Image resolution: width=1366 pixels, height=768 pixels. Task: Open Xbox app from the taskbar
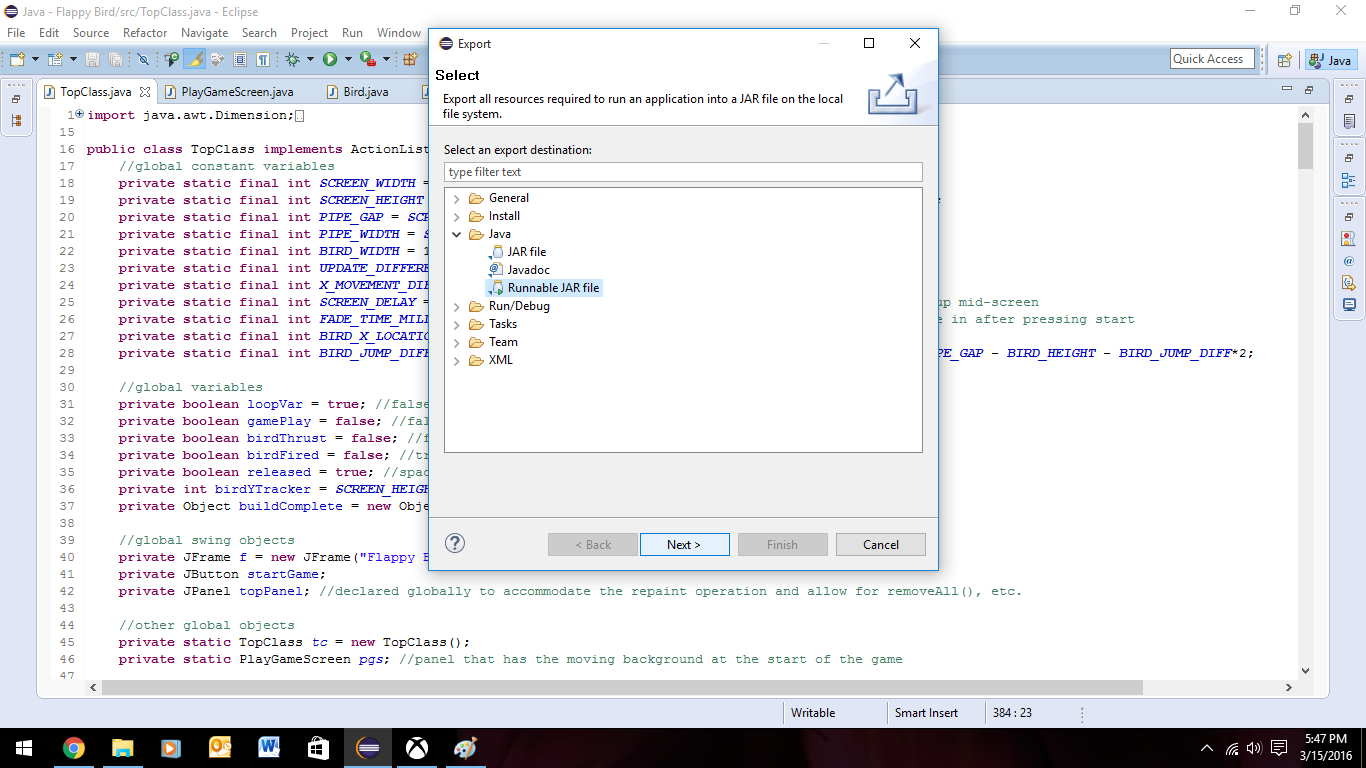(x=416, y=747)
